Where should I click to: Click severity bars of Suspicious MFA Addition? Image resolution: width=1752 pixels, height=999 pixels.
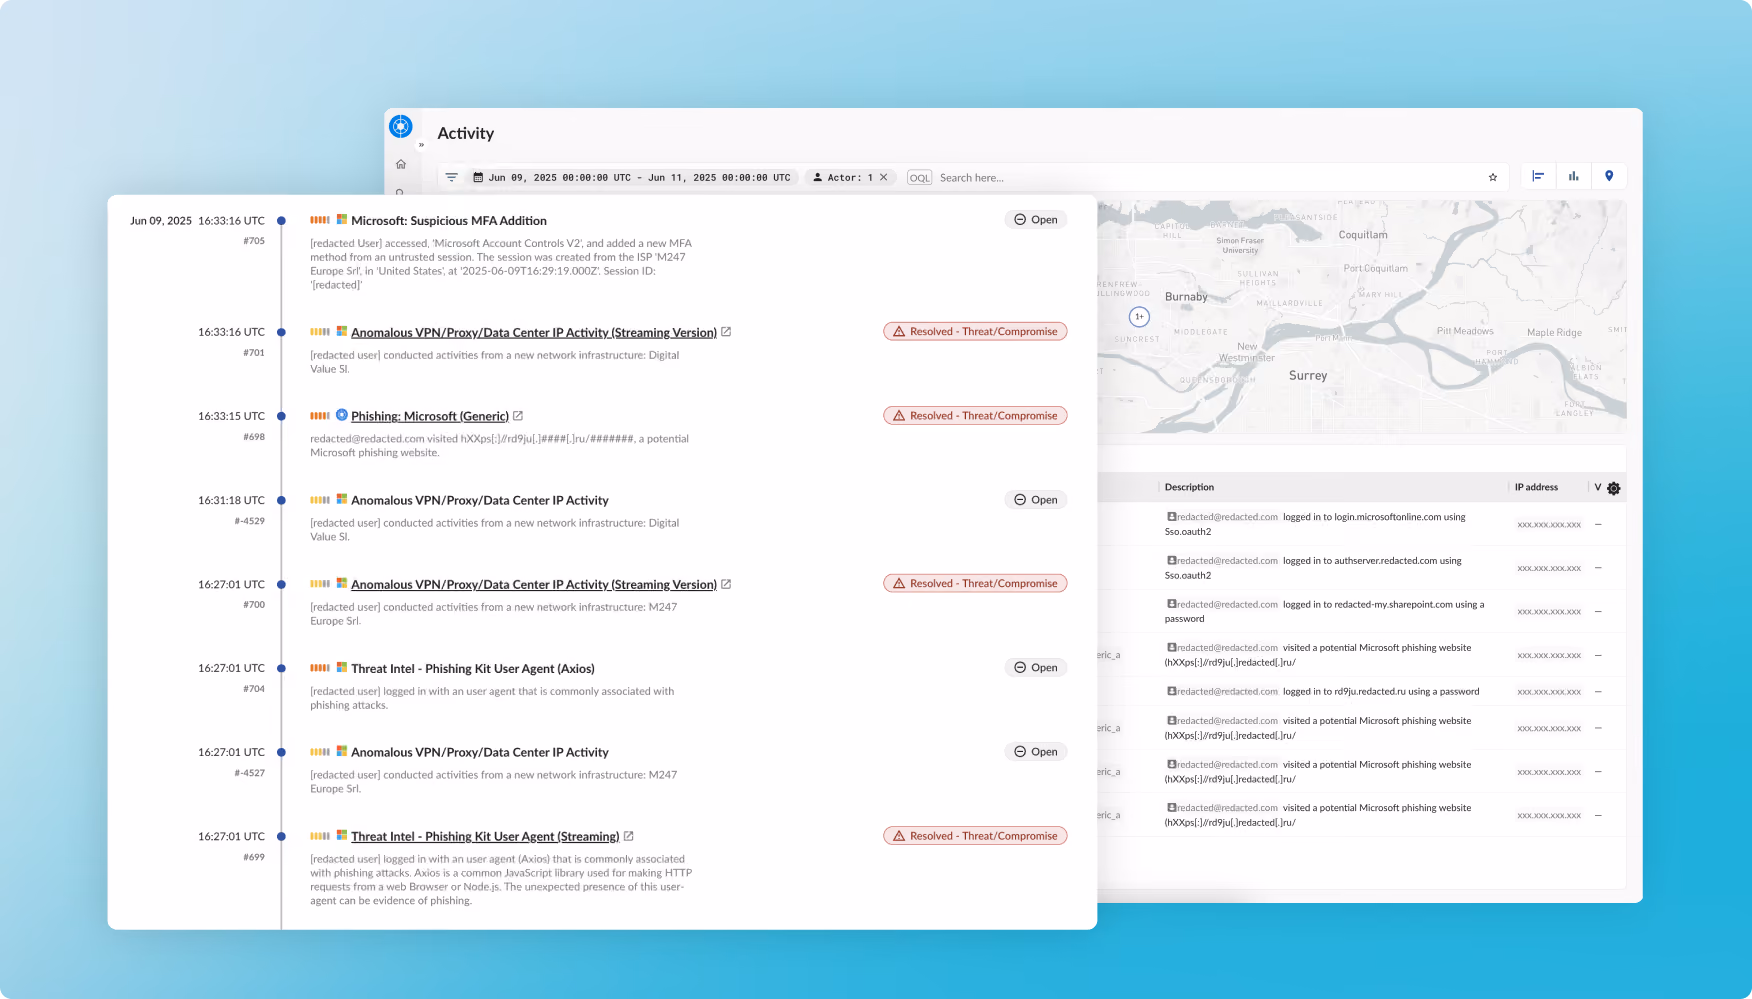coord(320,220)
